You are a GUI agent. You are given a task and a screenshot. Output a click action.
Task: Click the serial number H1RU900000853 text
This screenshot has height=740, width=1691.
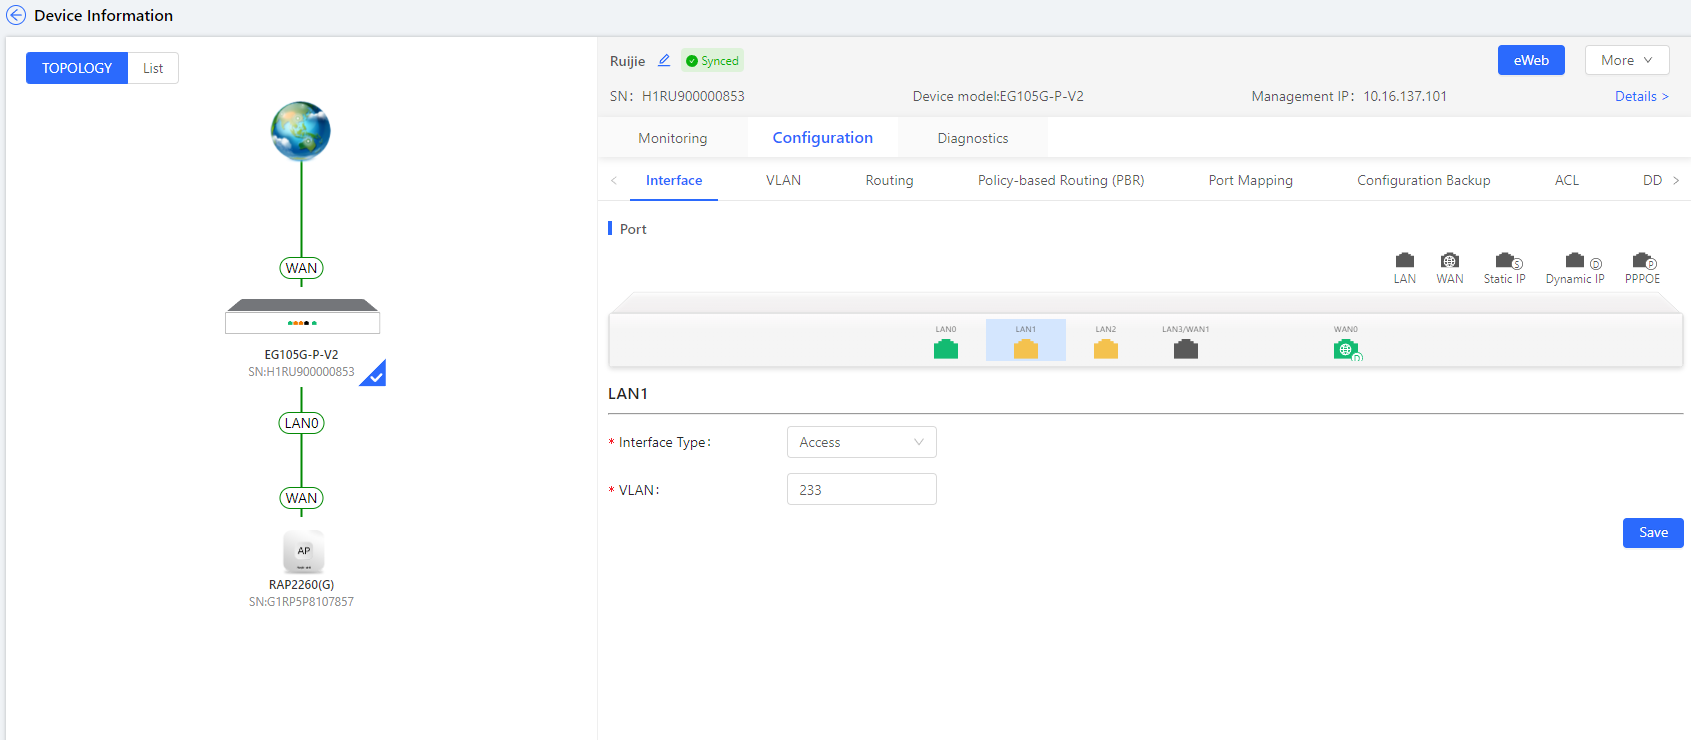coord(693,96)
